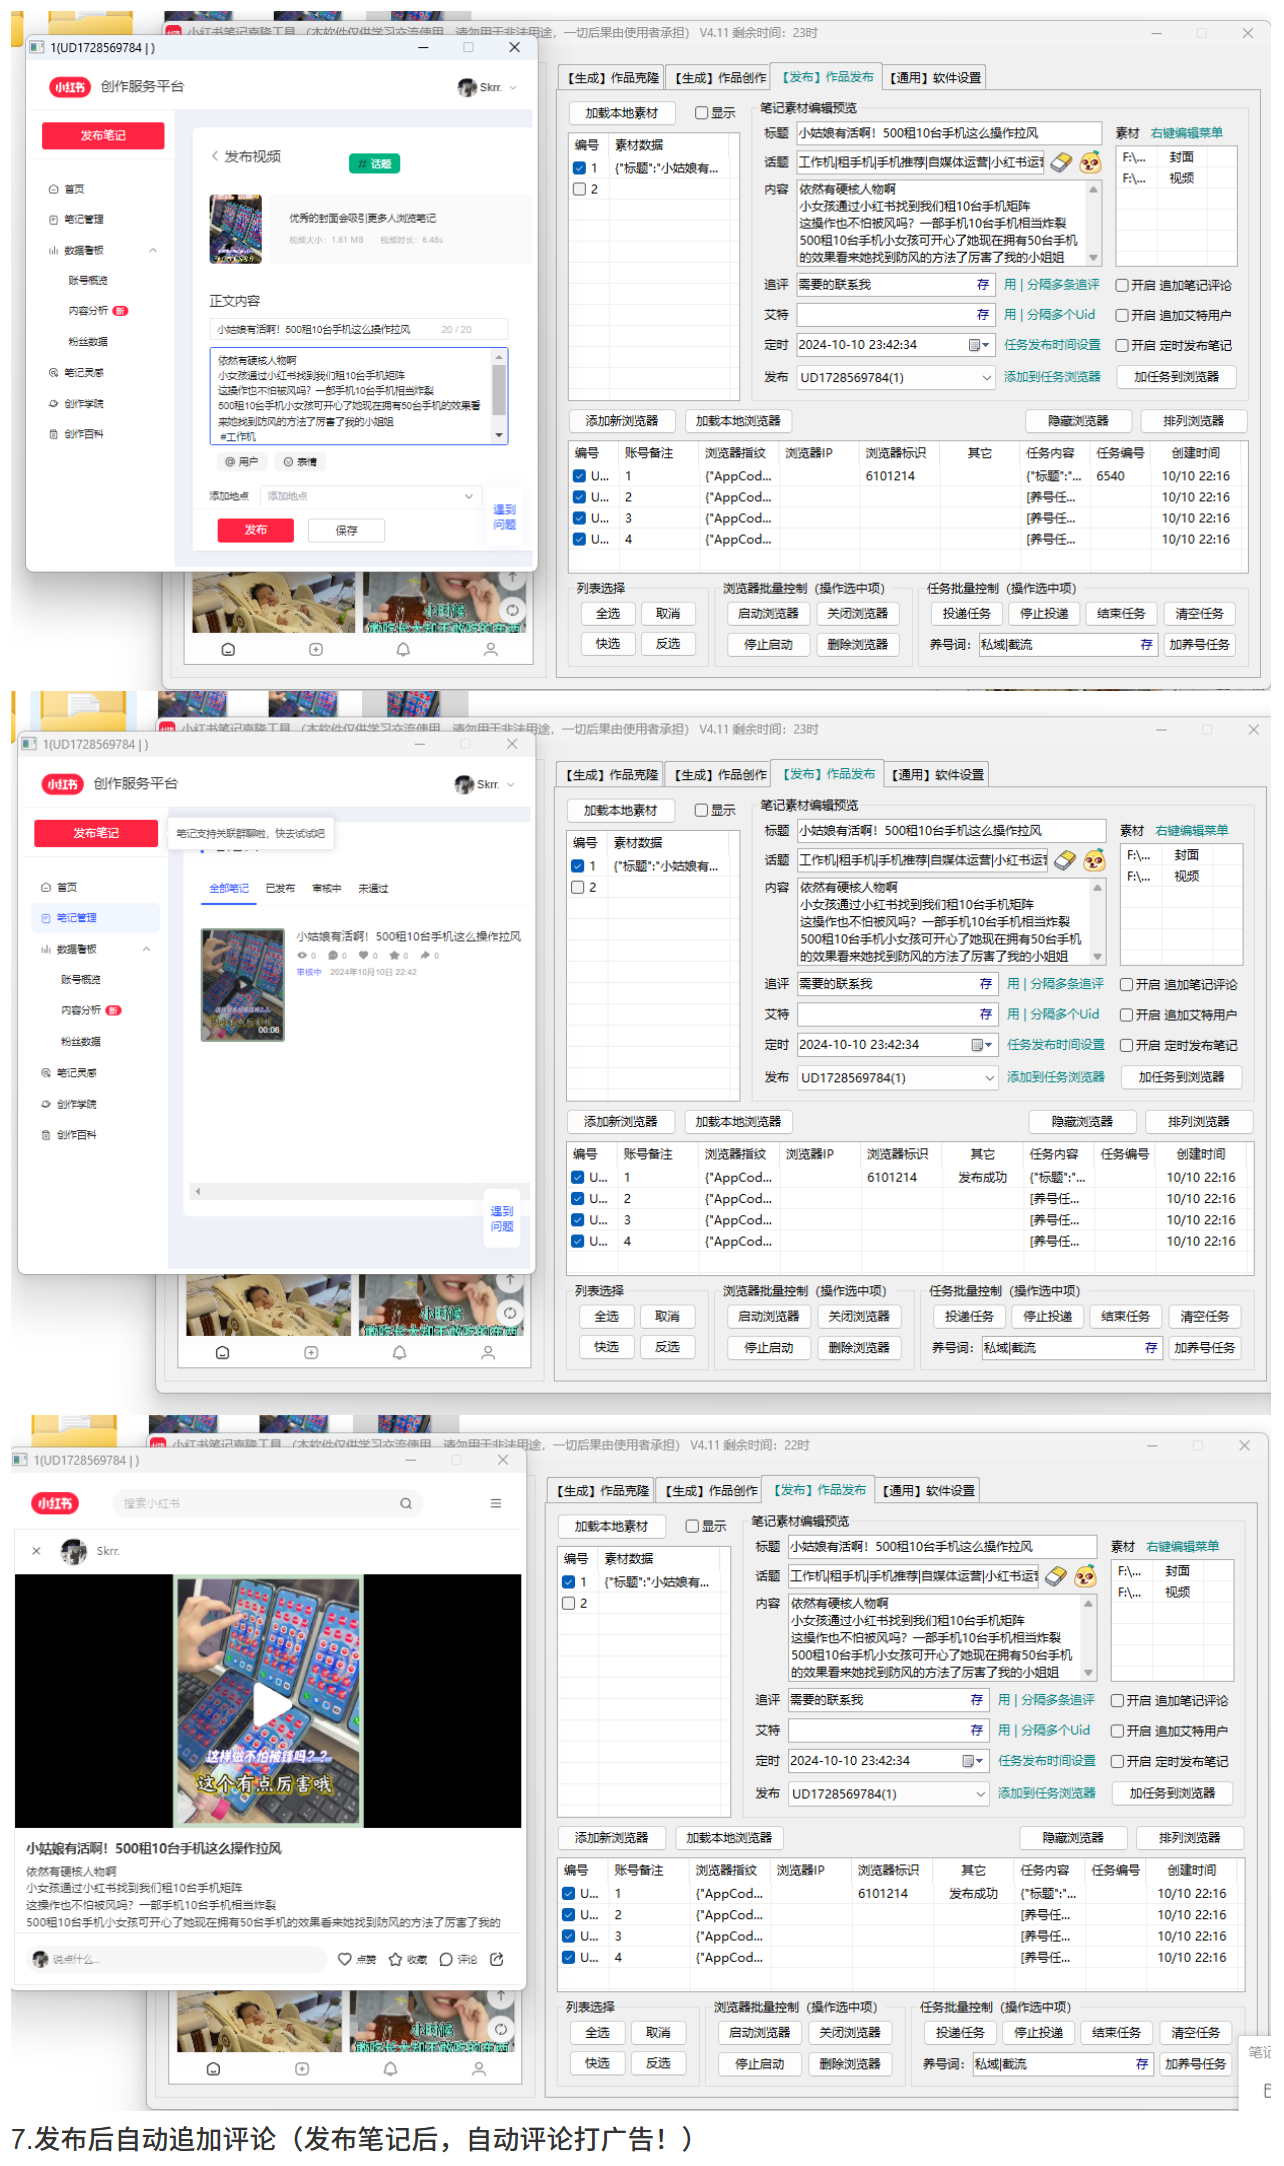Open 发布 UD1728569784(1) combo beside 发布视频 window
The image size is (1284, 2166).
click(895, 377)
